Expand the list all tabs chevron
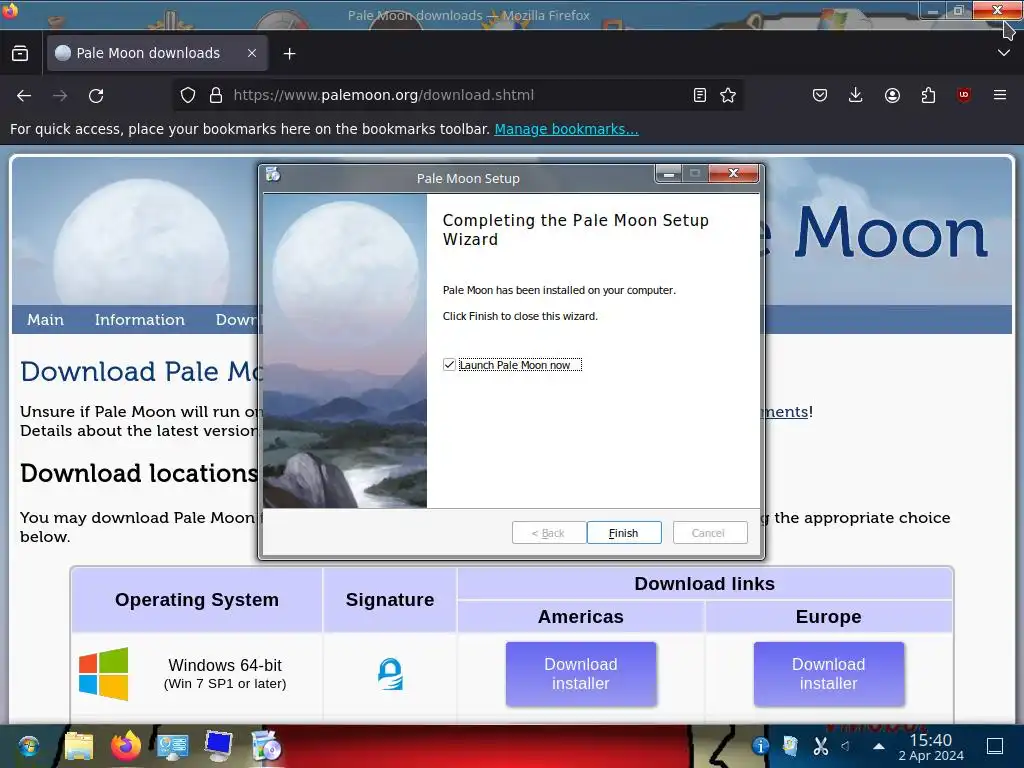The height and width of the screenshot is (768, 1024). click(1004, 53)
